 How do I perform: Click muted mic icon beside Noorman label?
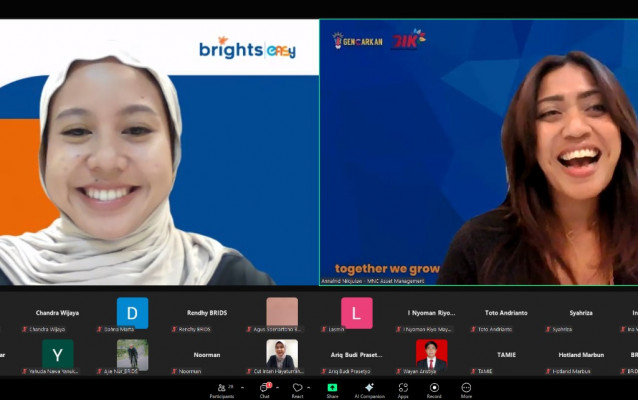(x=174, y=371)
